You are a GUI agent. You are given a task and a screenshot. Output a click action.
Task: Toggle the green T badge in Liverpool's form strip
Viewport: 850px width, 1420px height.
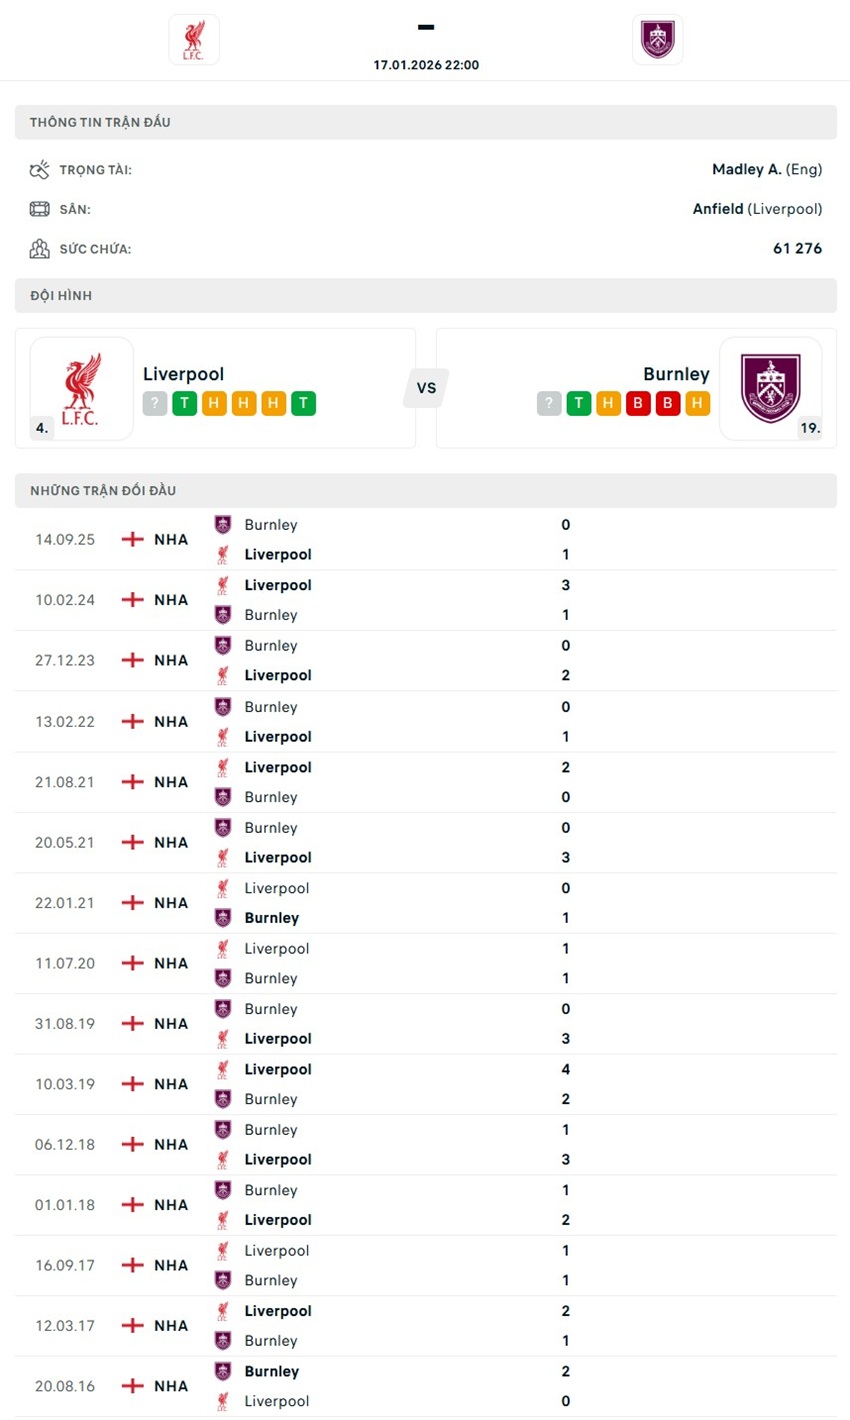(184, 404)
